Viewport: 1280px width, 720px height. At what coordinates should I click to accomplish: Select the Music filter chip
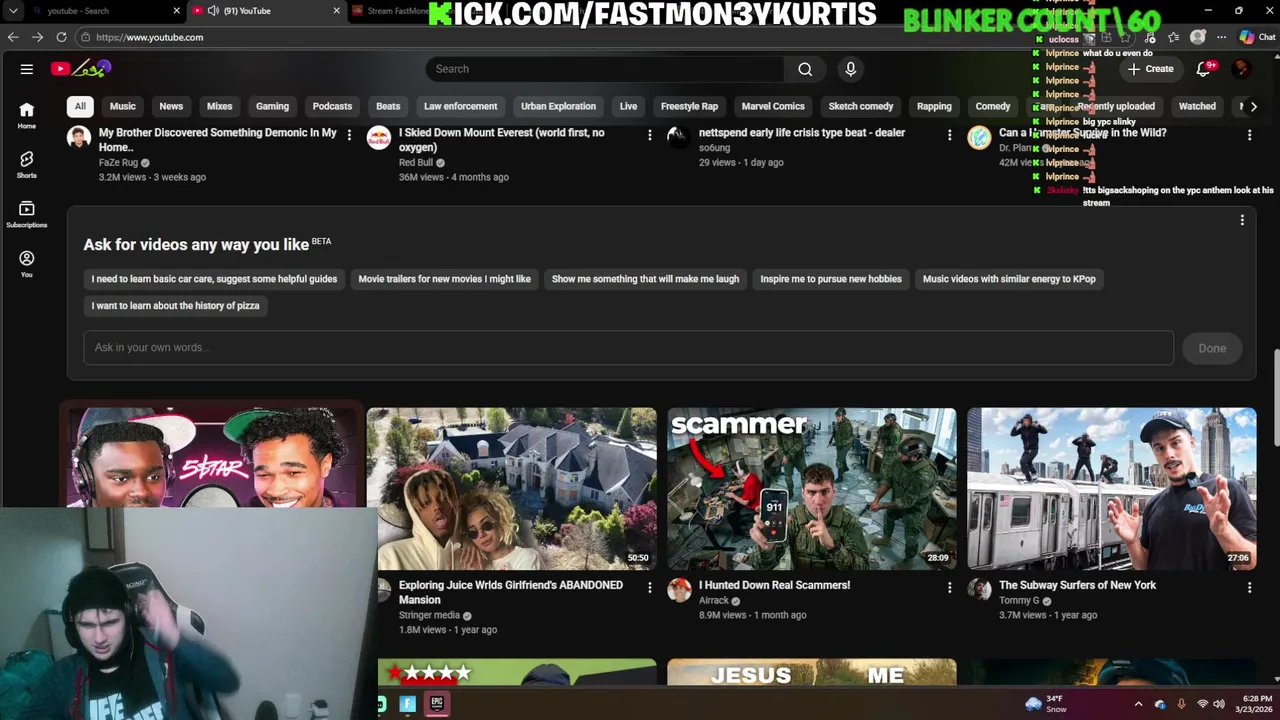tap(123, 106)
